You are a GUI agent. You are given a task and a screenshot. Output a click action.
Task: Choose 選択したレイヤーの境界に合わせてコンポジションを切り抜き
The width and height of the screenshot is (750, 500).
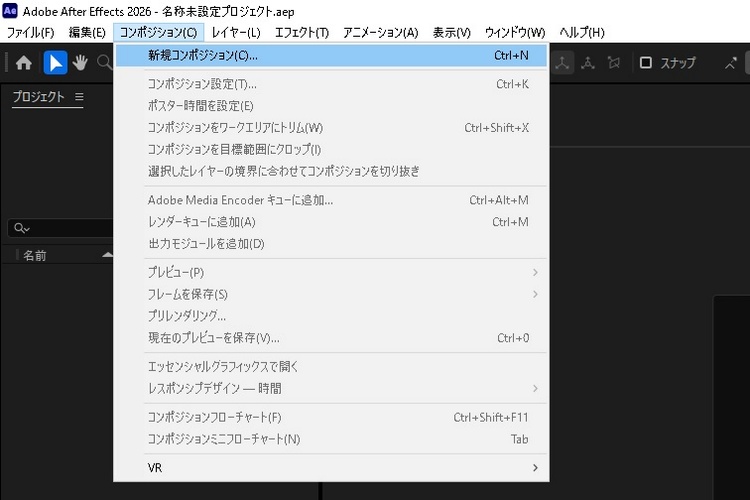click(331, 171)
